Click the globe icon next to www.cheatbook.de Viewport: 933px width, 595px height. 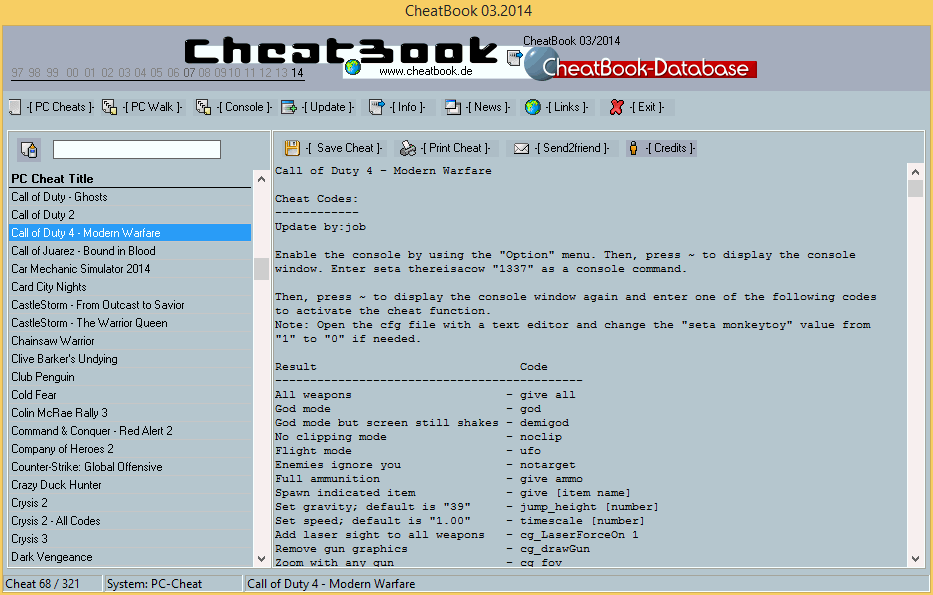pyautogui.click(x=353, y=67)
